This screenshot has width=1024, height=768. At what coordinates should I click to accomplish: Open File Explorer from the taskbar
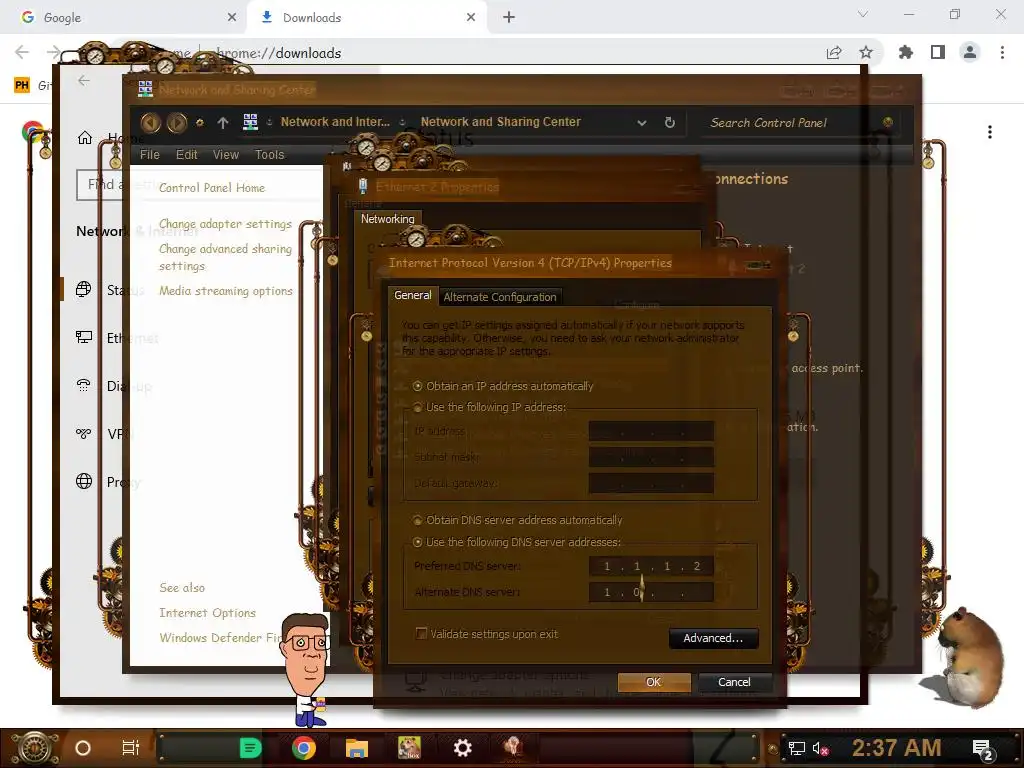pos(357,748)
